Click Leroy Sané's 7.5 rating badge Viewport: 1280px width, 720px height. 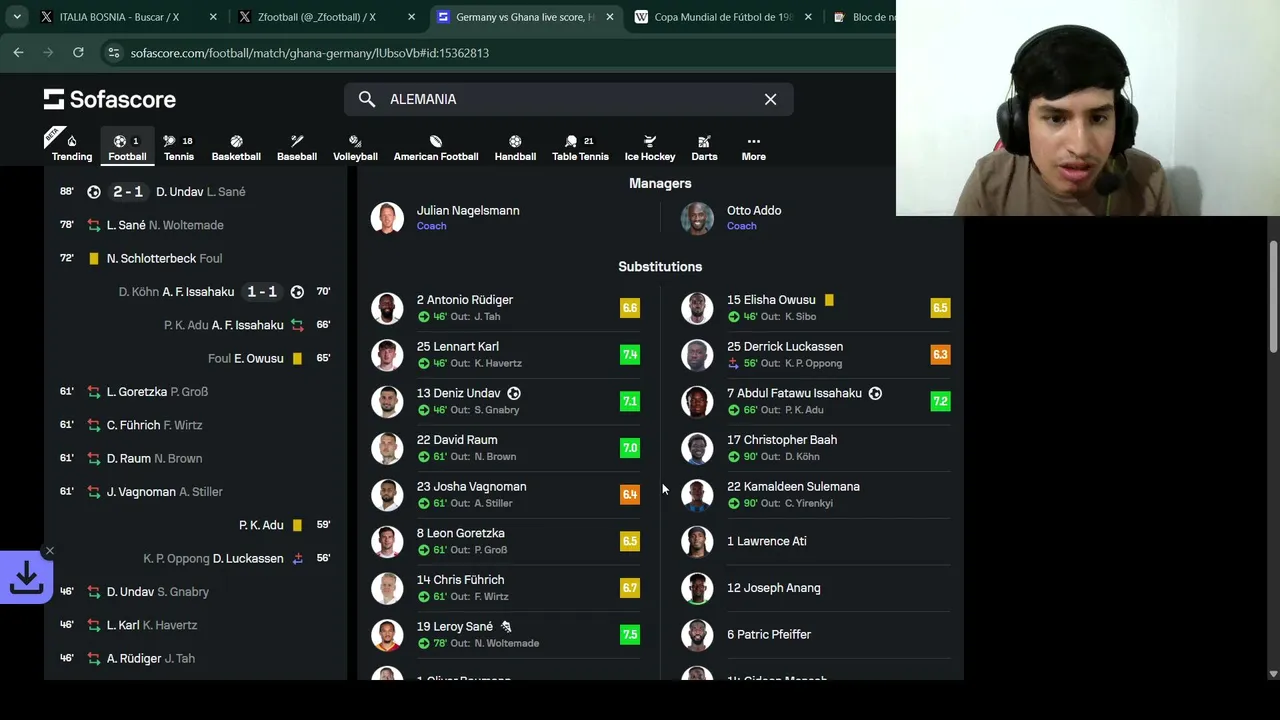coord(629,634)
